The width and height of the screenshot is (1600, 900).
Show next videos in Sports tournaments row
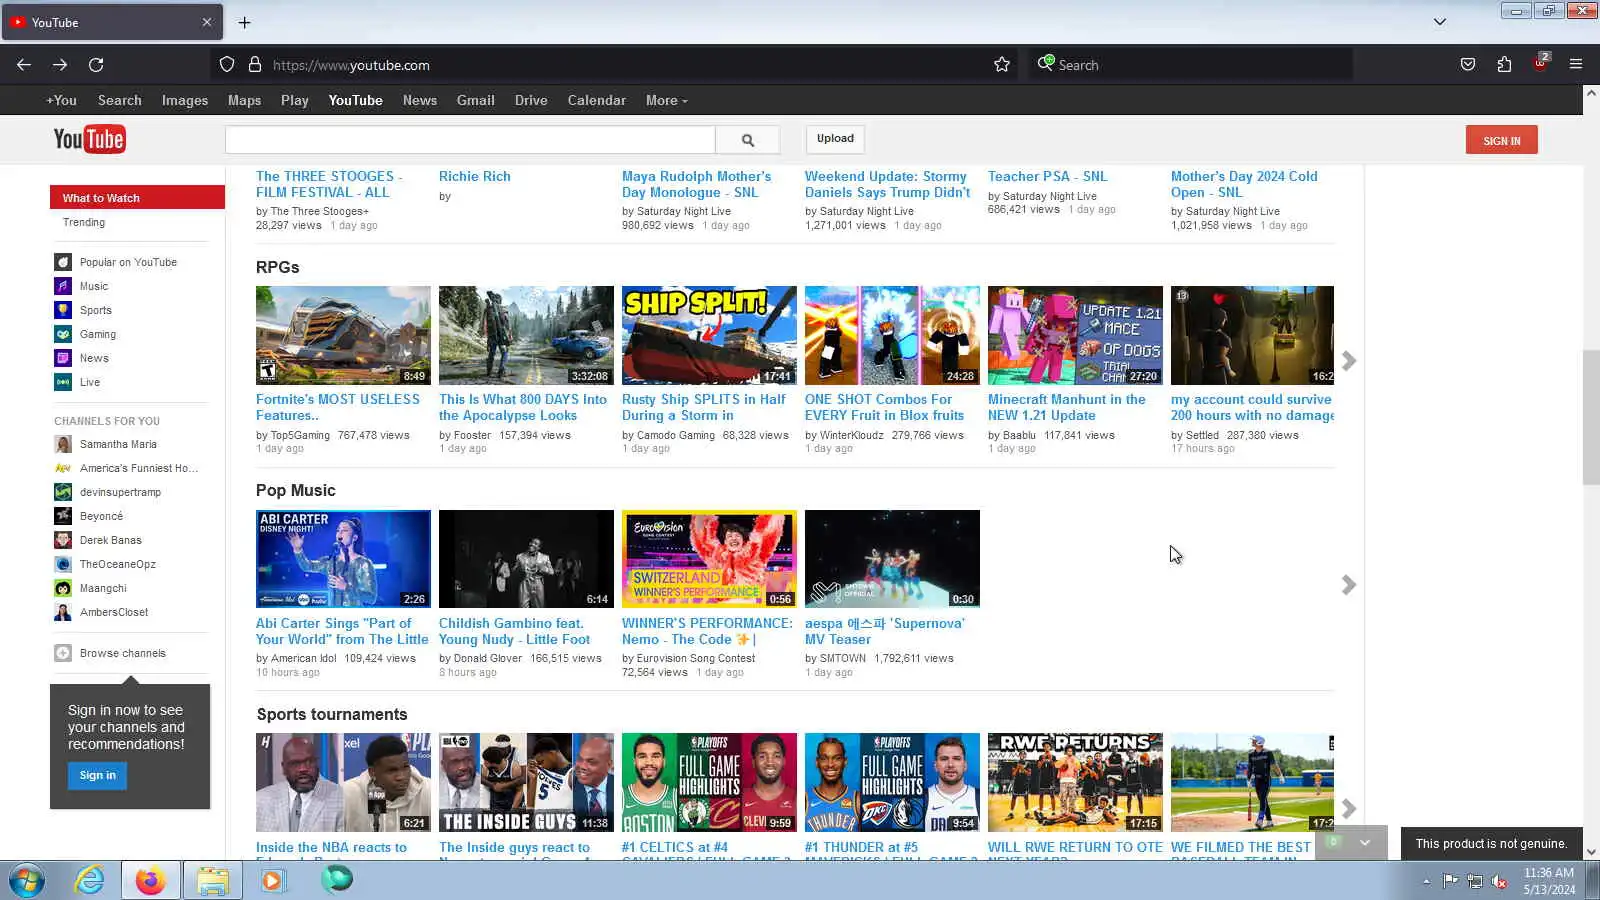coord(1349,808)
